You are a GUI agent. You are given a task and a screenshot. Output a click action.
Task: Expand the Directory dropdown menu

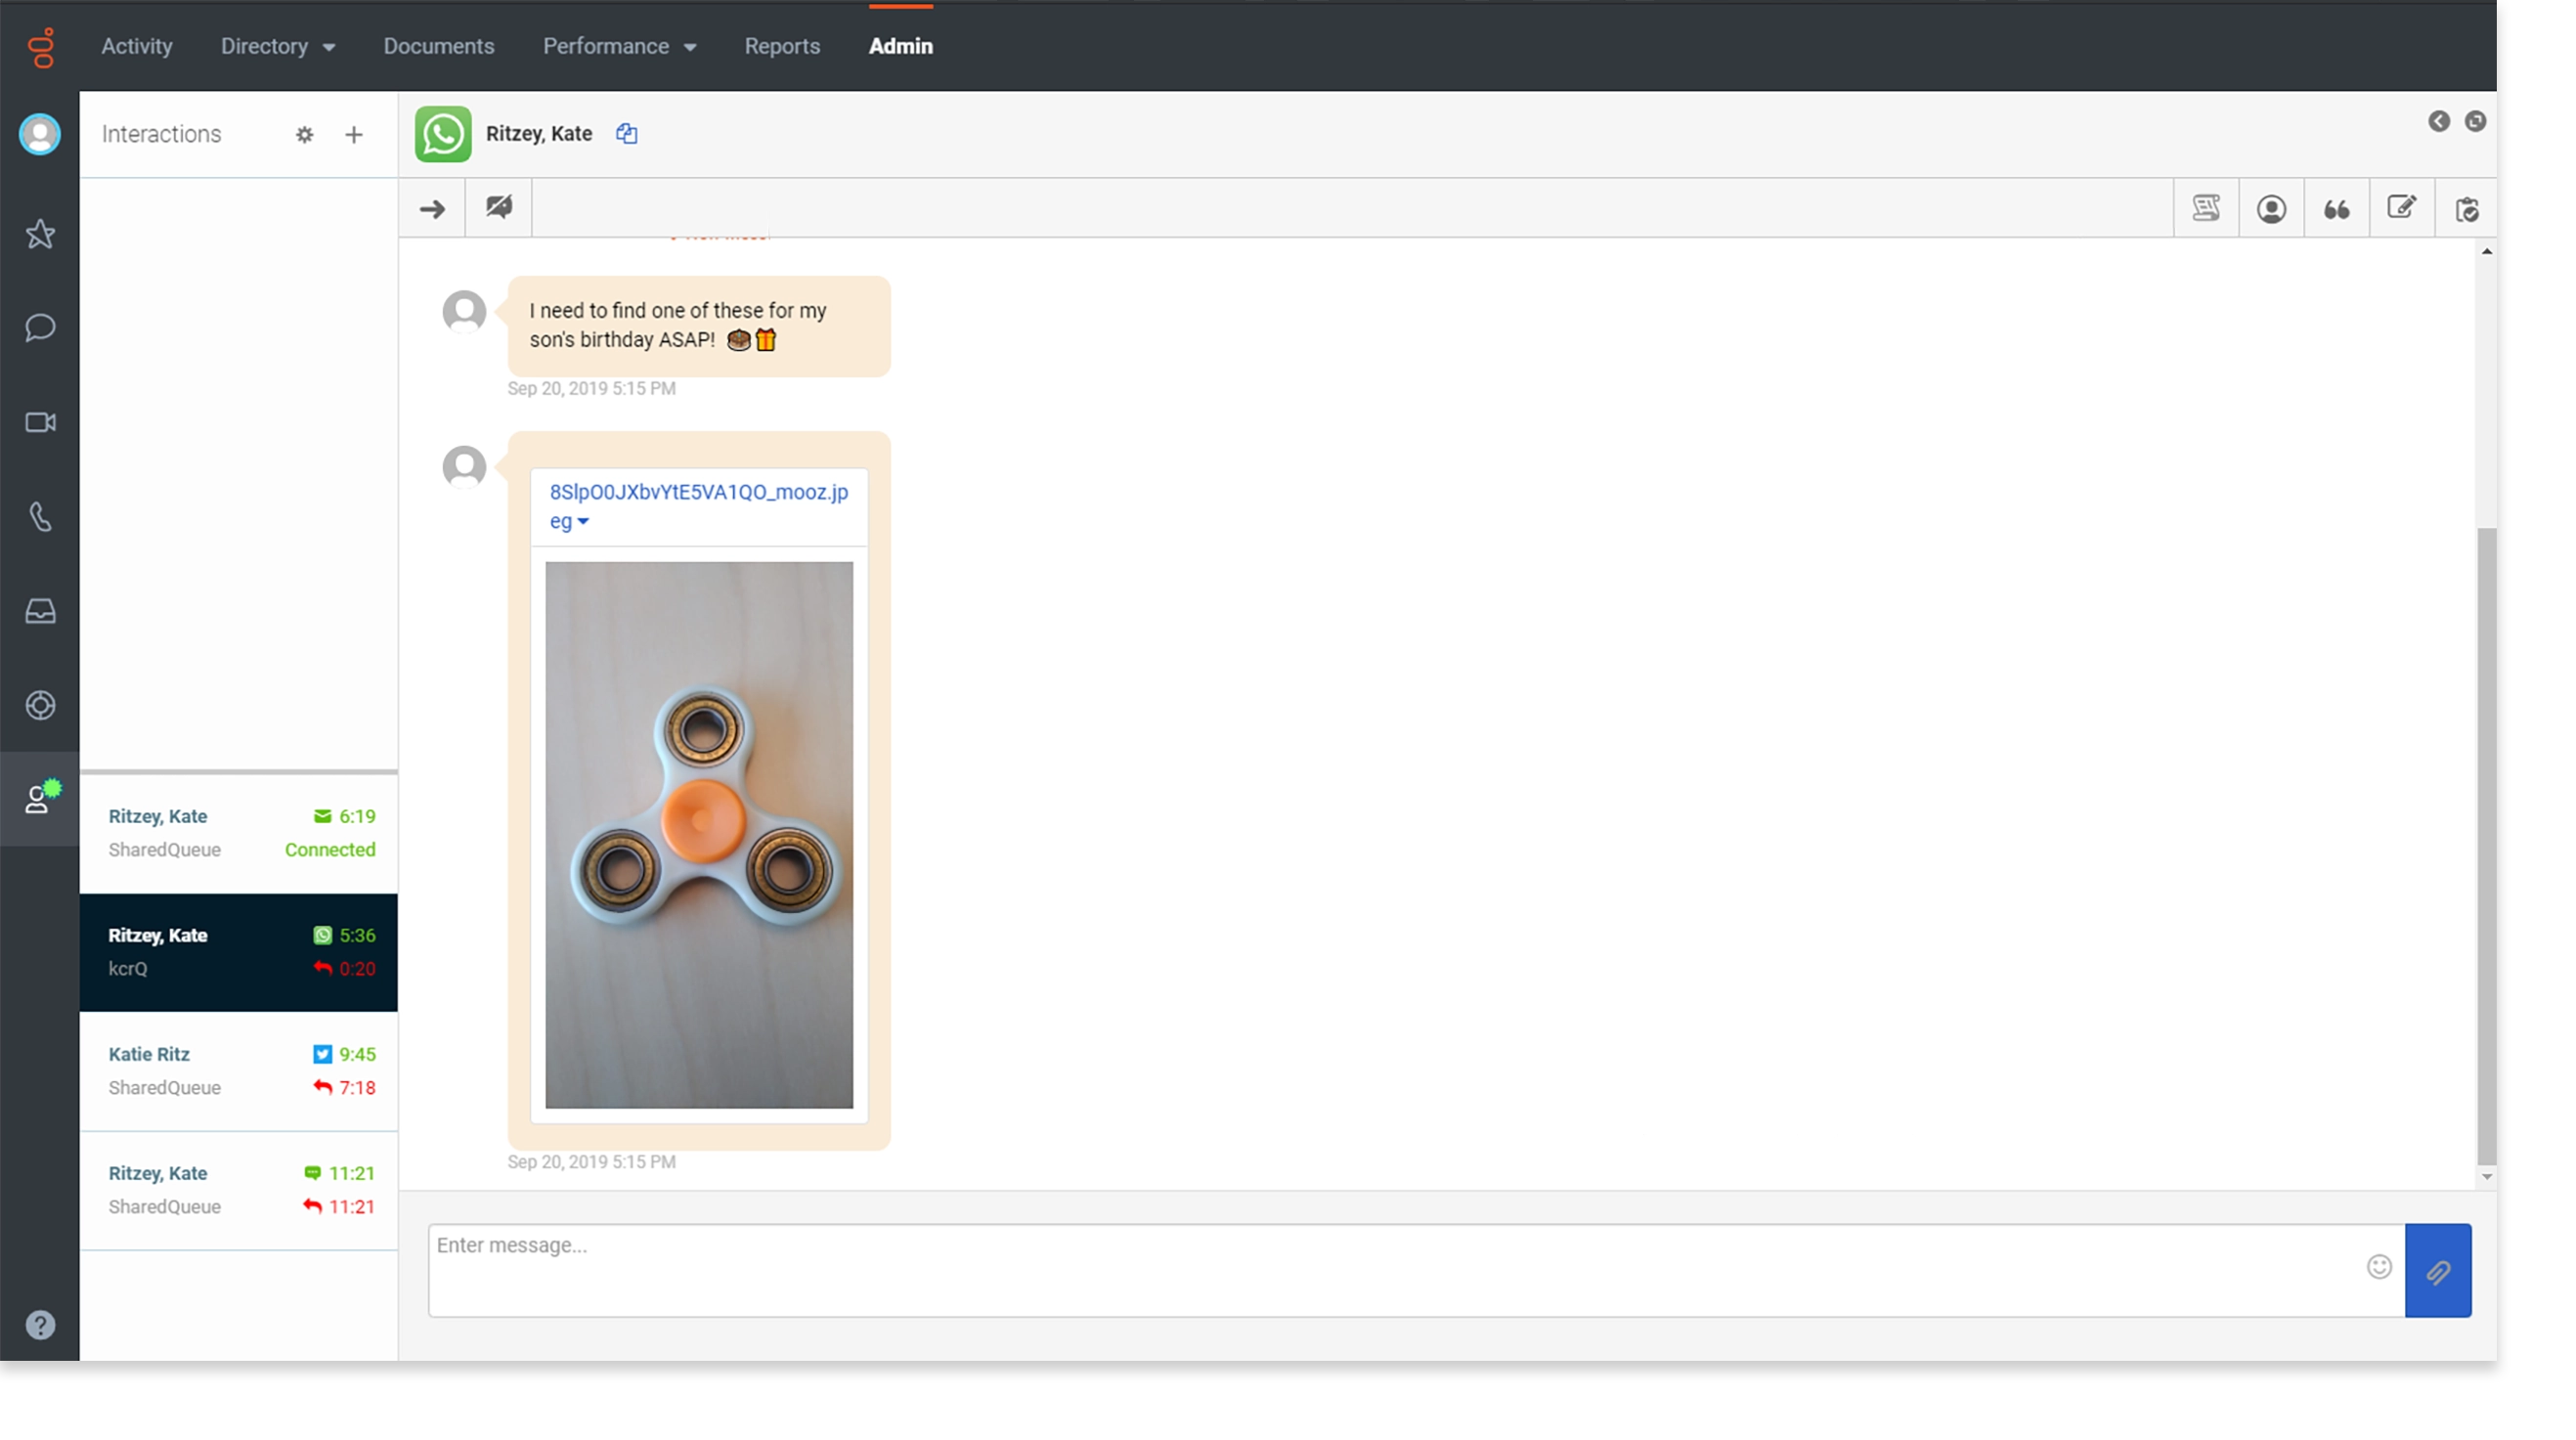click(277, 46)
